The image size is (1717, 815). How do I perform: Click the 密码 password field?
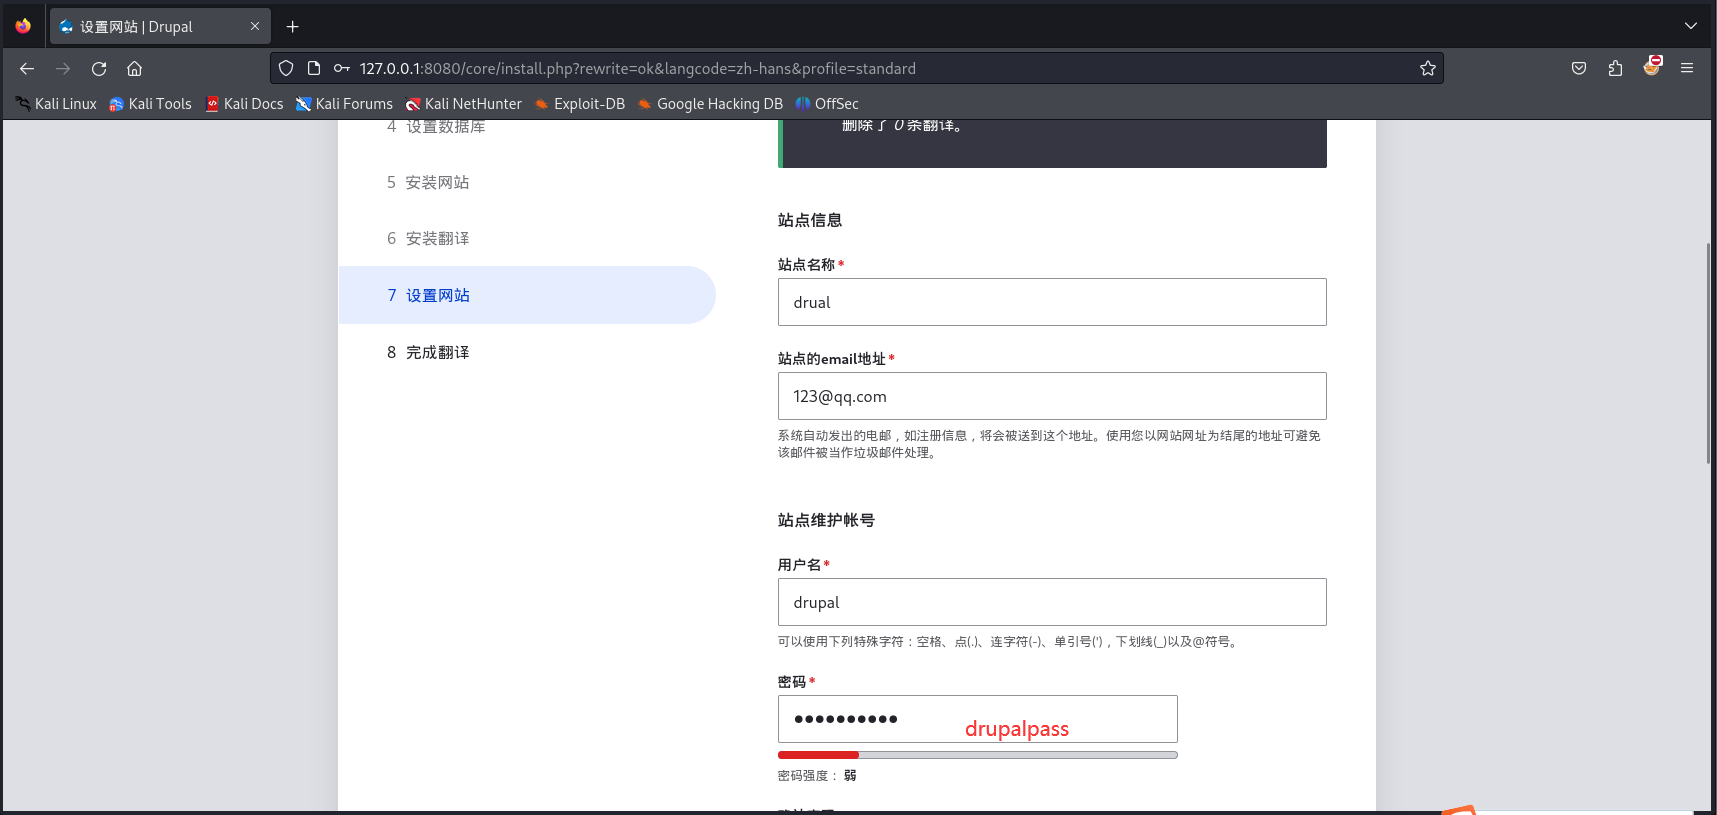tap(978, 719)
